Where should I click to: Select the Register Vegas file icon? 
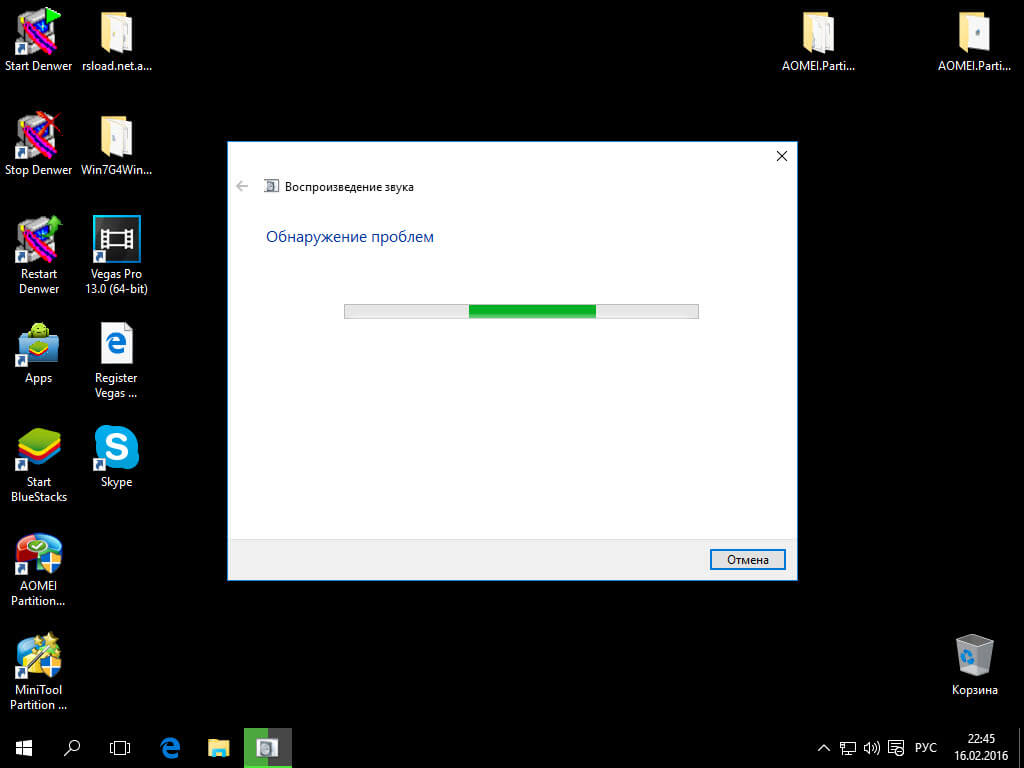(116, 346)
